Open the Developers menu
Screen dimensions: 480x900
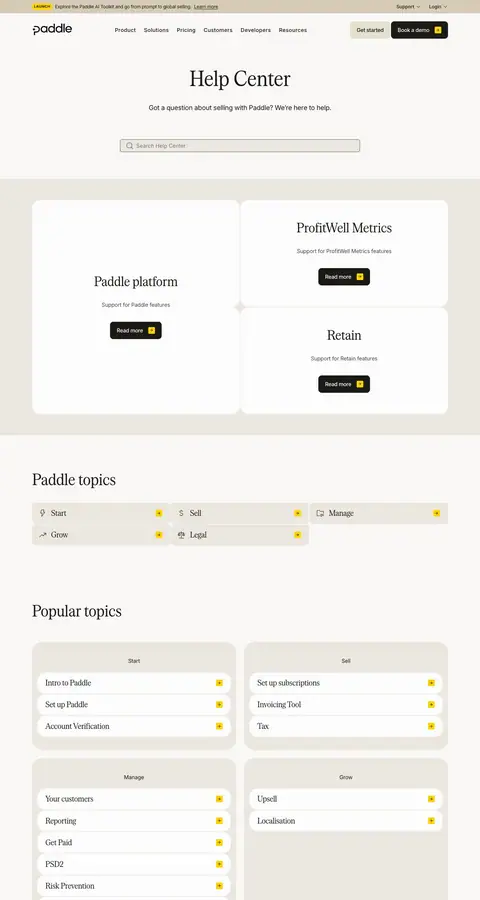point(256,30)
